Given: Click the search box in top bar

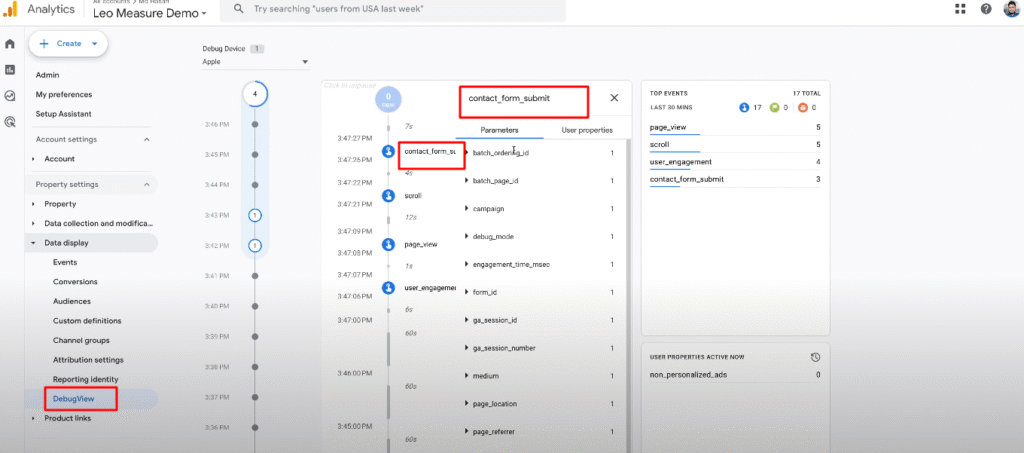Looking at the screenshot, I should point(392,9).
